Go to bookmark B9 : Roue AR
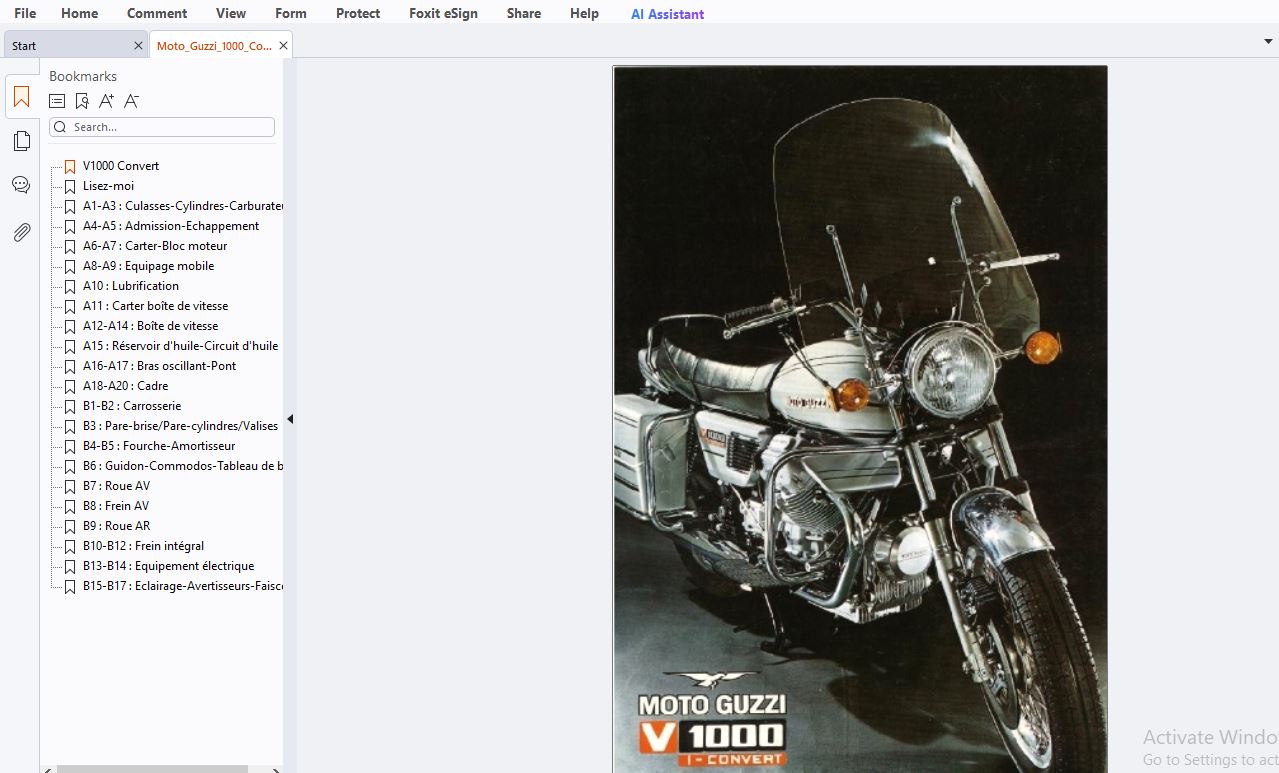 pyautogui.click(x=116, y=526)
